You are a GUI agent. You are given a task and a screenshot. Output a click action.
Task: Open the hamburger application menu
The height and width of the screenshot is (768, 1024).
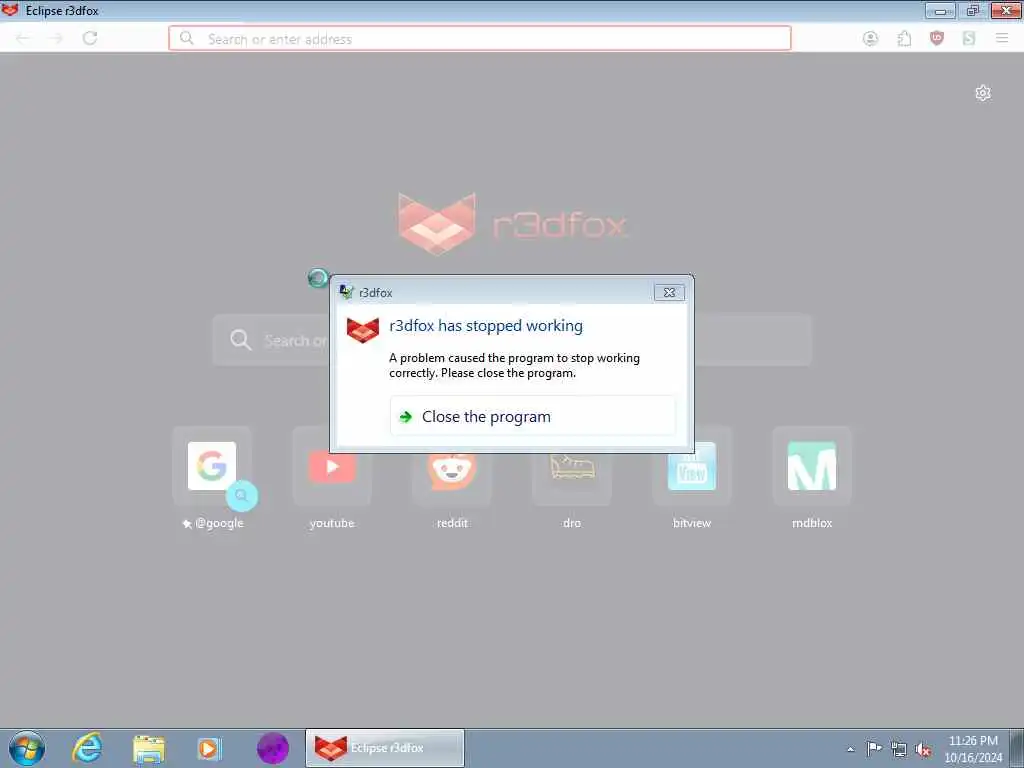pos(1002,39)
